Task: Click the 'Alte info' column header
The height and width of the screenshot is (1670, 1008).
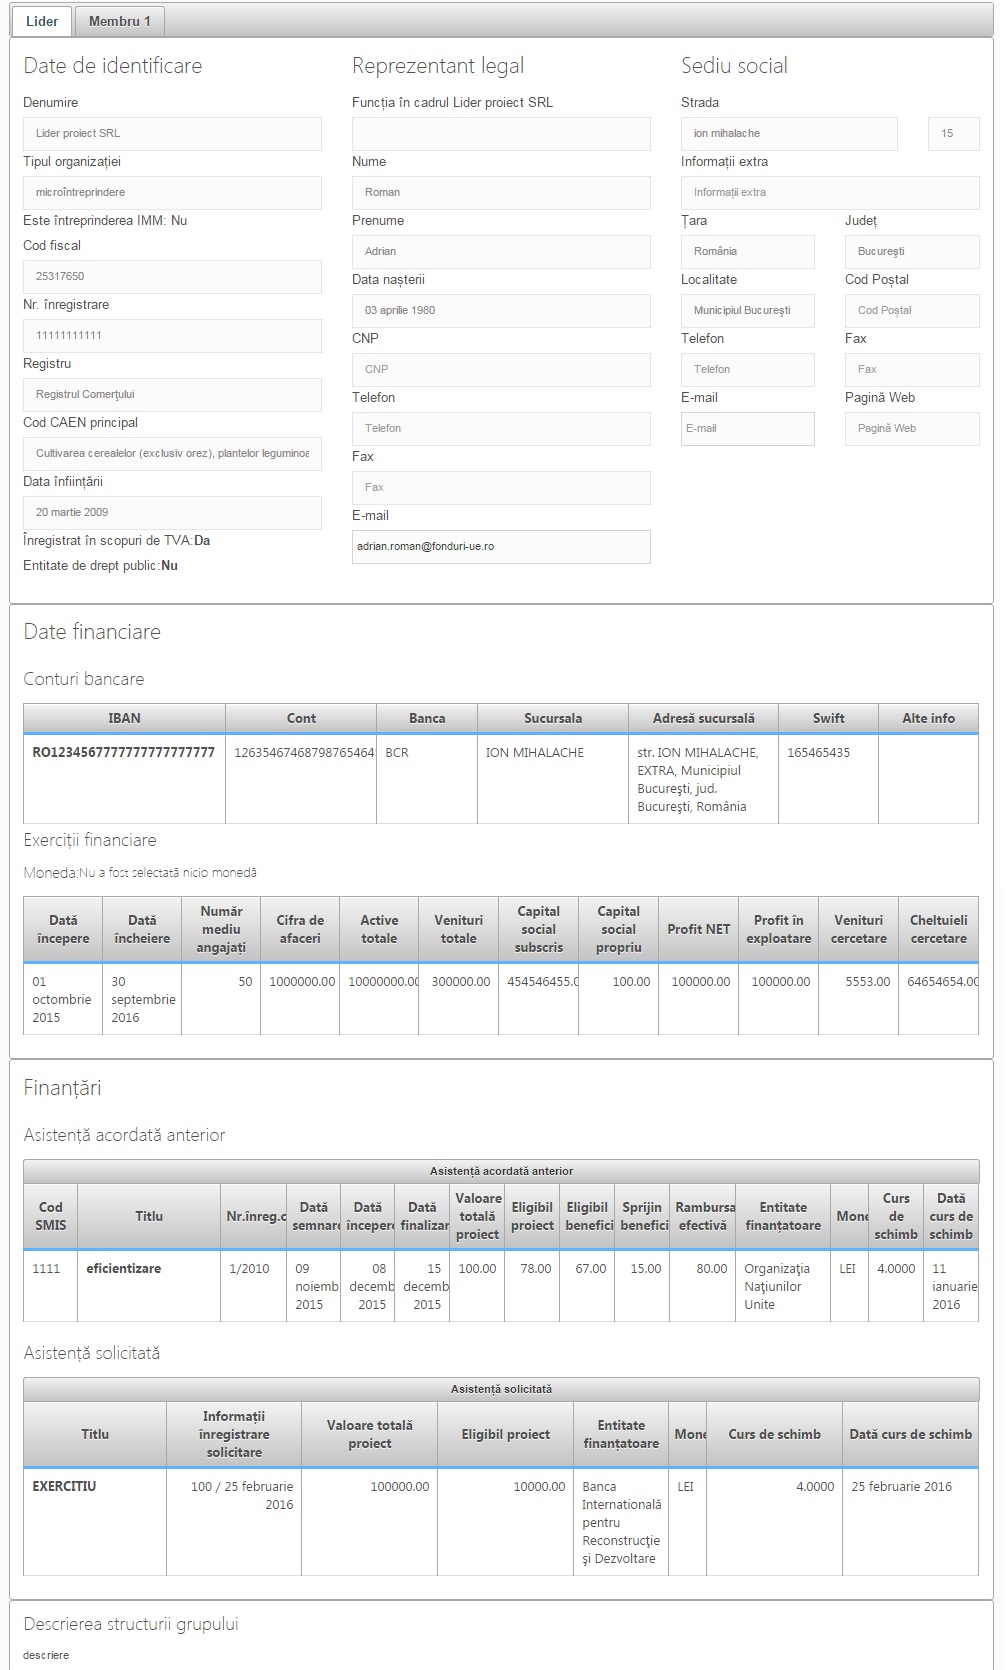Action: pos(928,718)
